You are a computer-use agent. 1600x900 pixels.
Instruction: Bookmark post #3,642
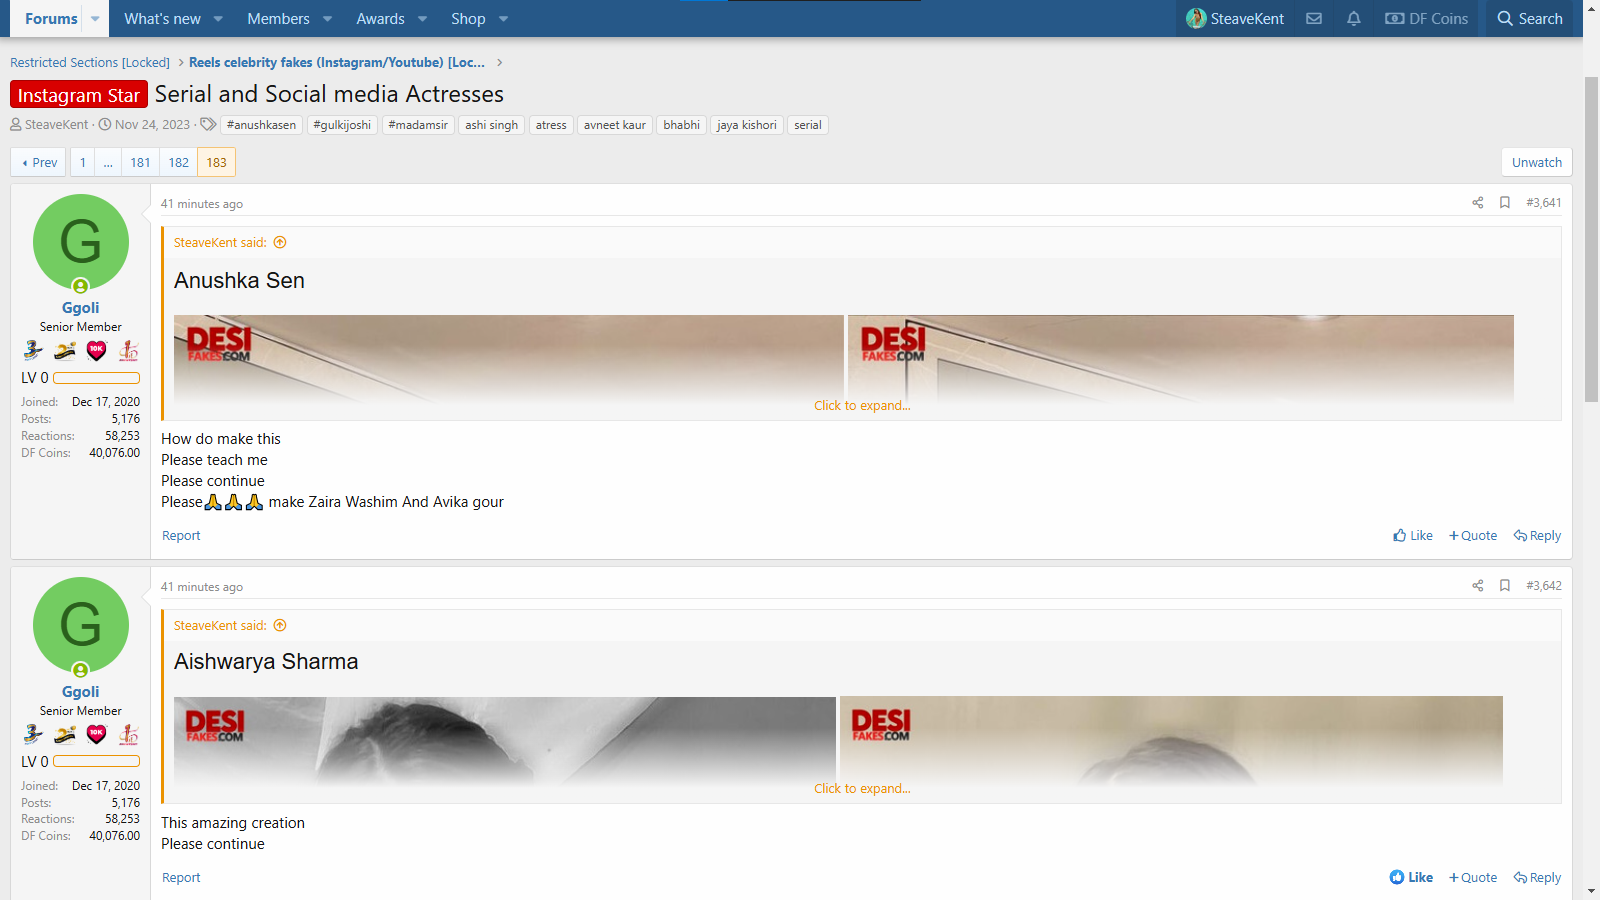coord(1505,586)
